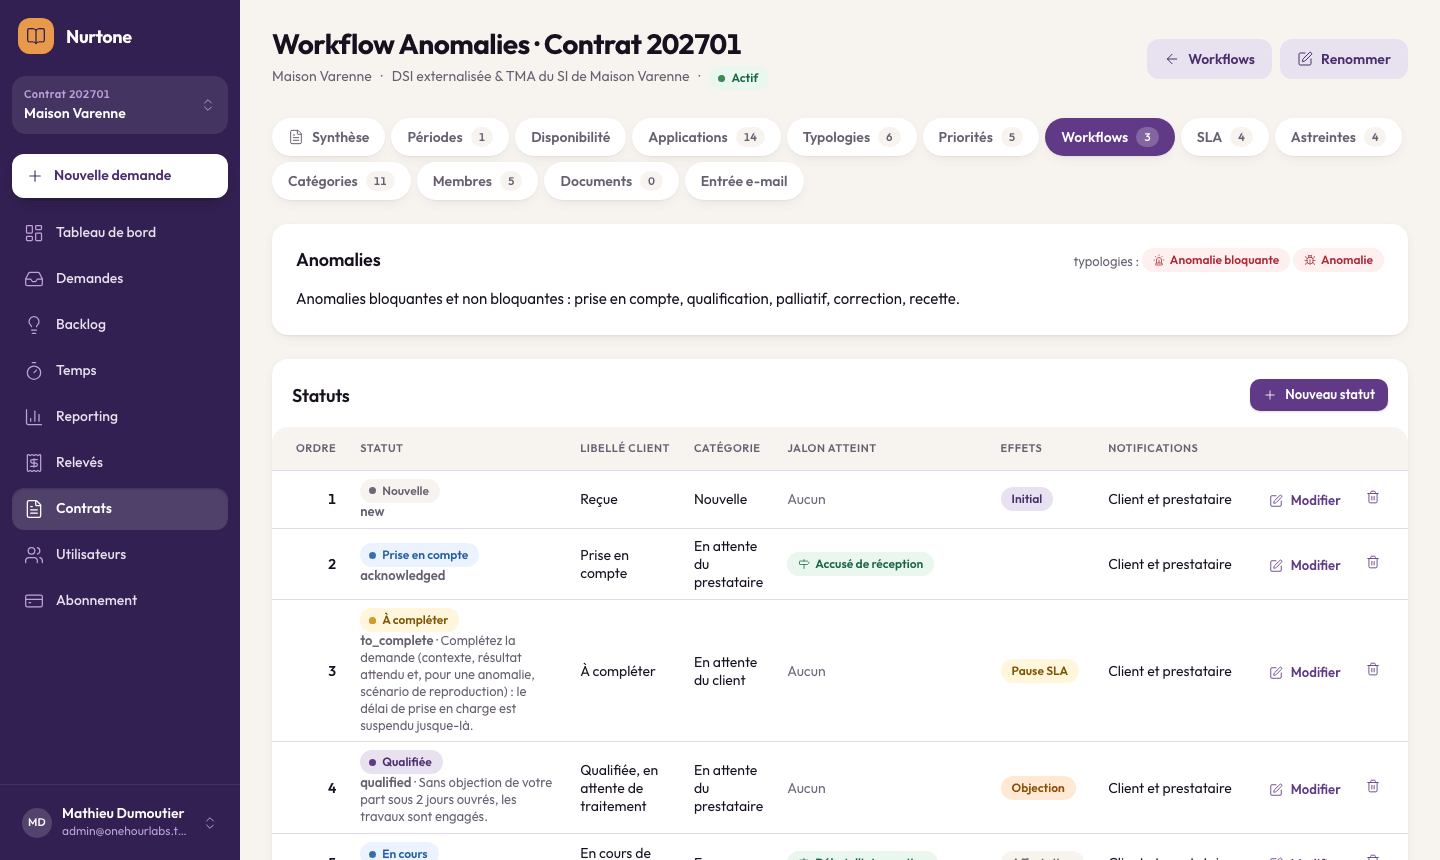
Task: Go to the Demandes inbox
Action: (x=120, y=278)
